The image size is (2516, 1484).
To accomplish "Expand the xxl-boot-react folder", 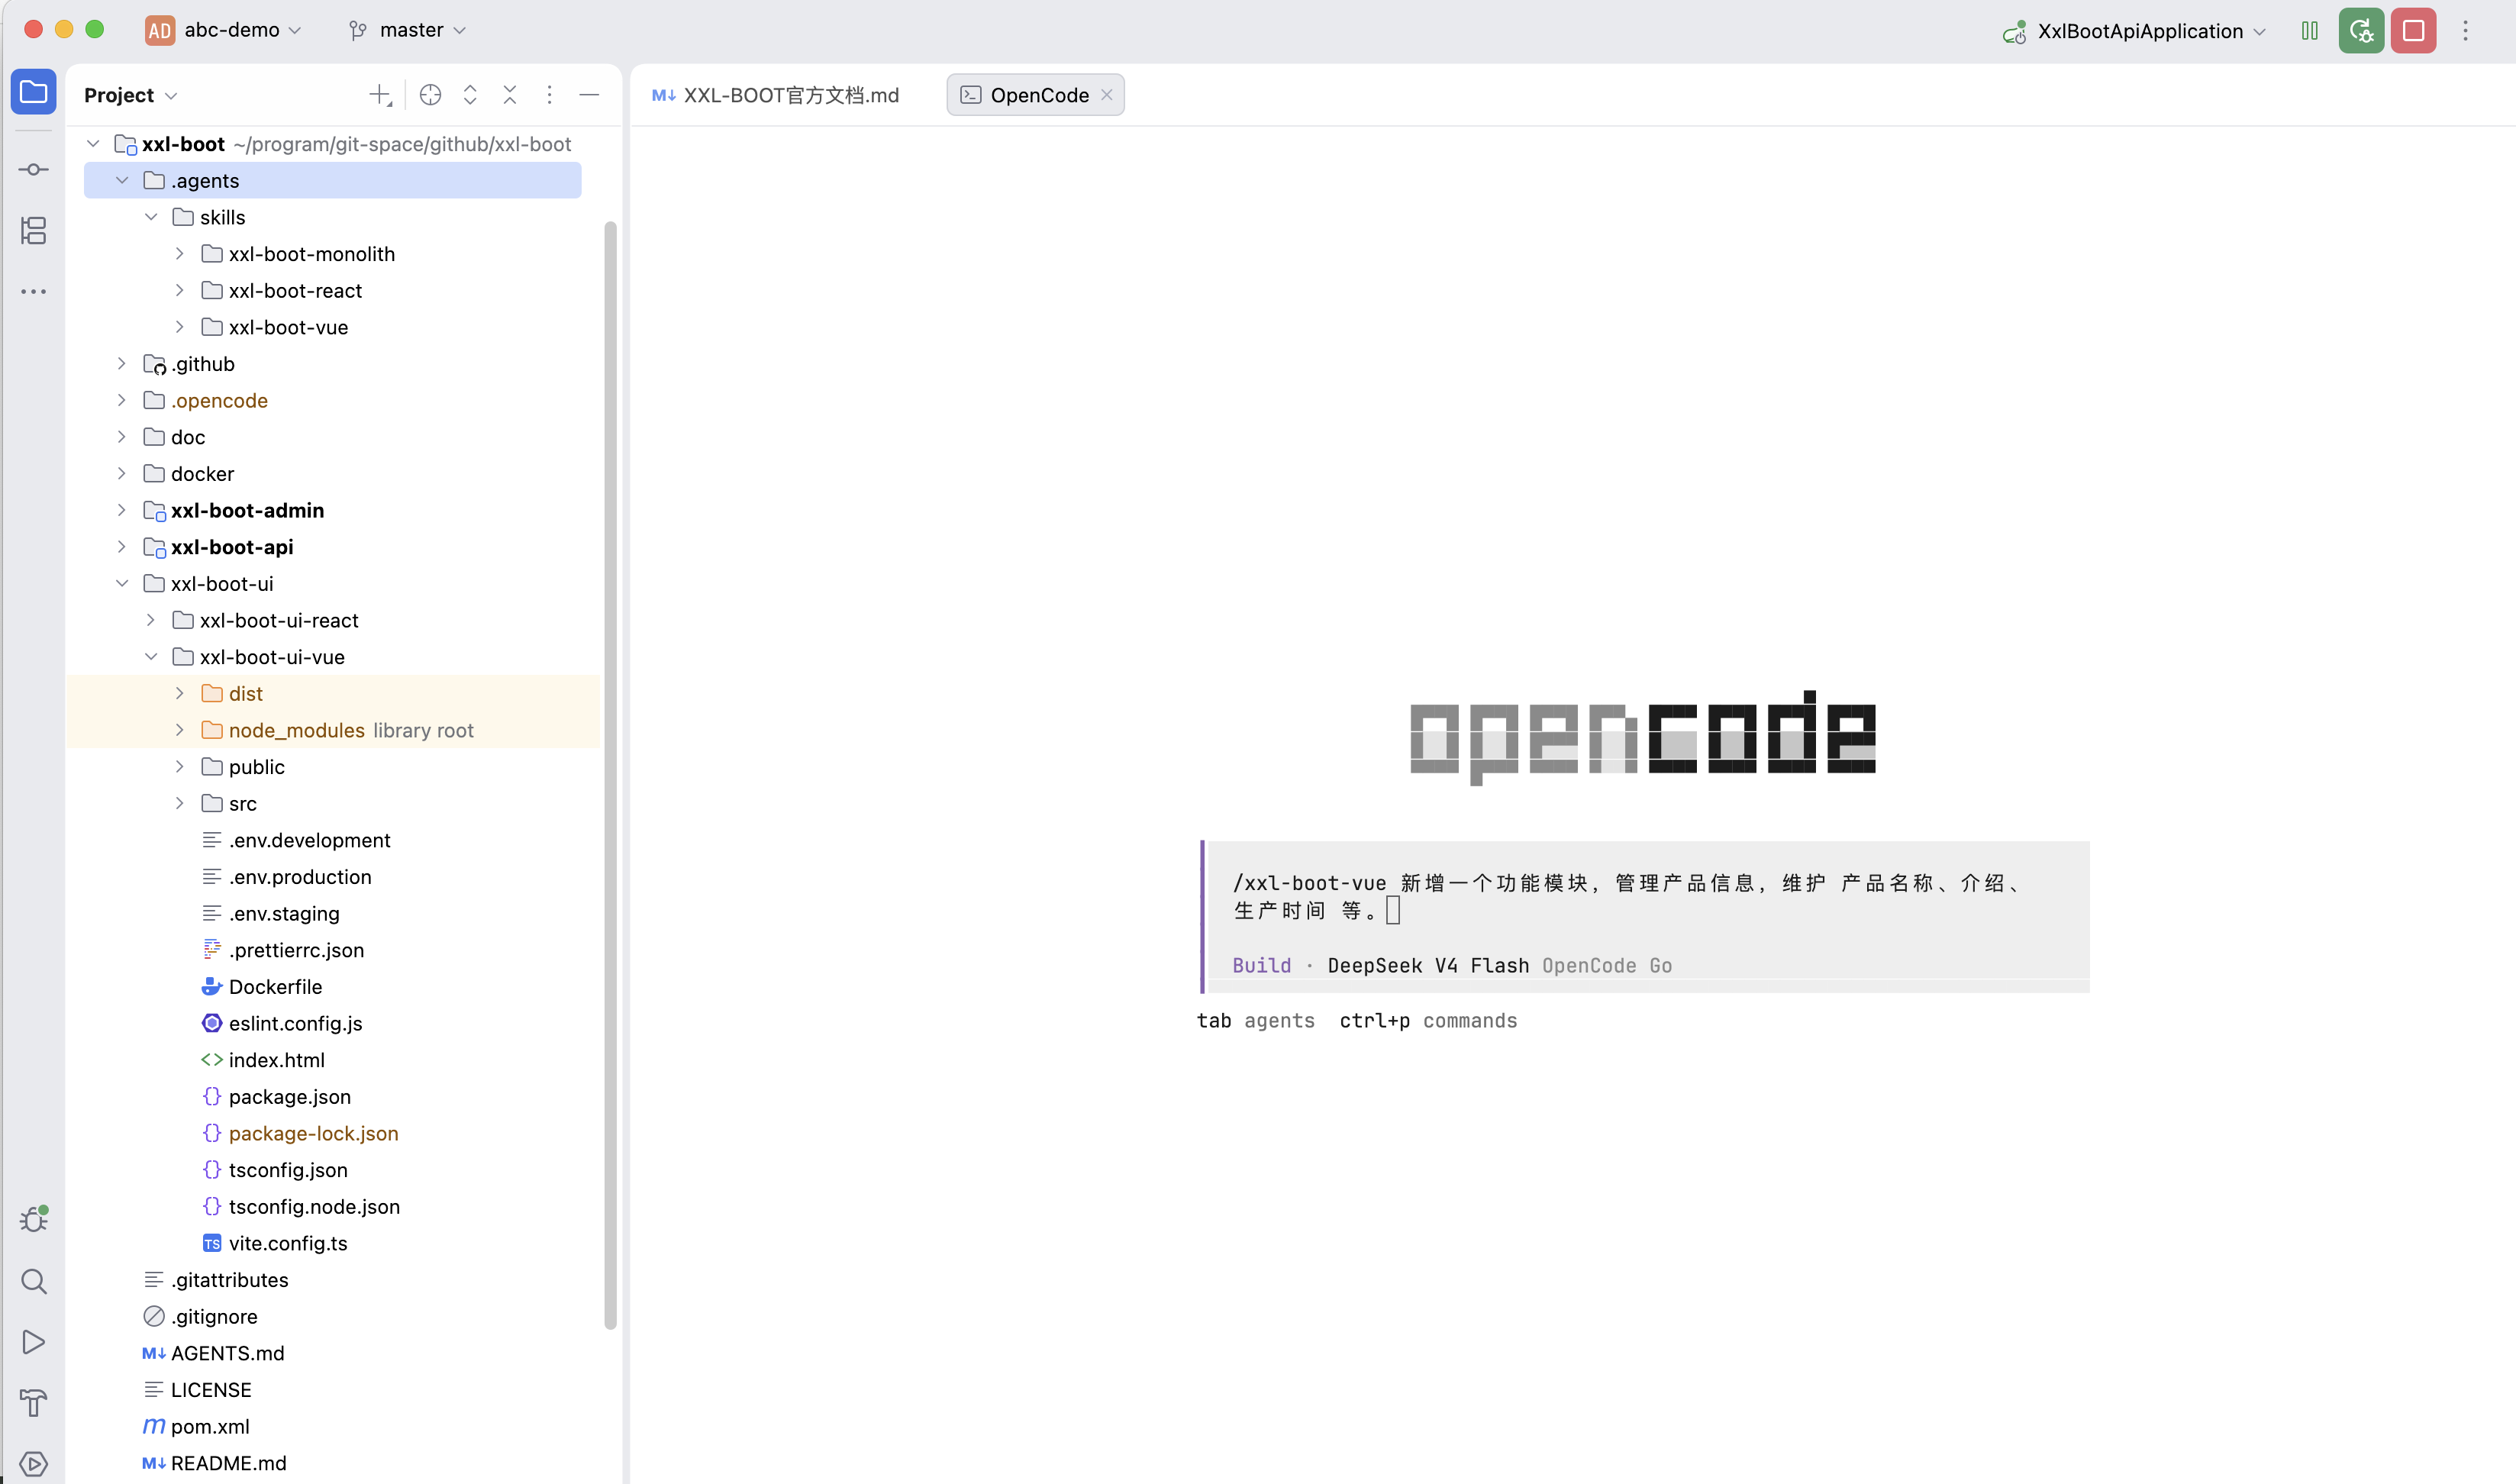I will pyautogui.click(x=179, y=291).
